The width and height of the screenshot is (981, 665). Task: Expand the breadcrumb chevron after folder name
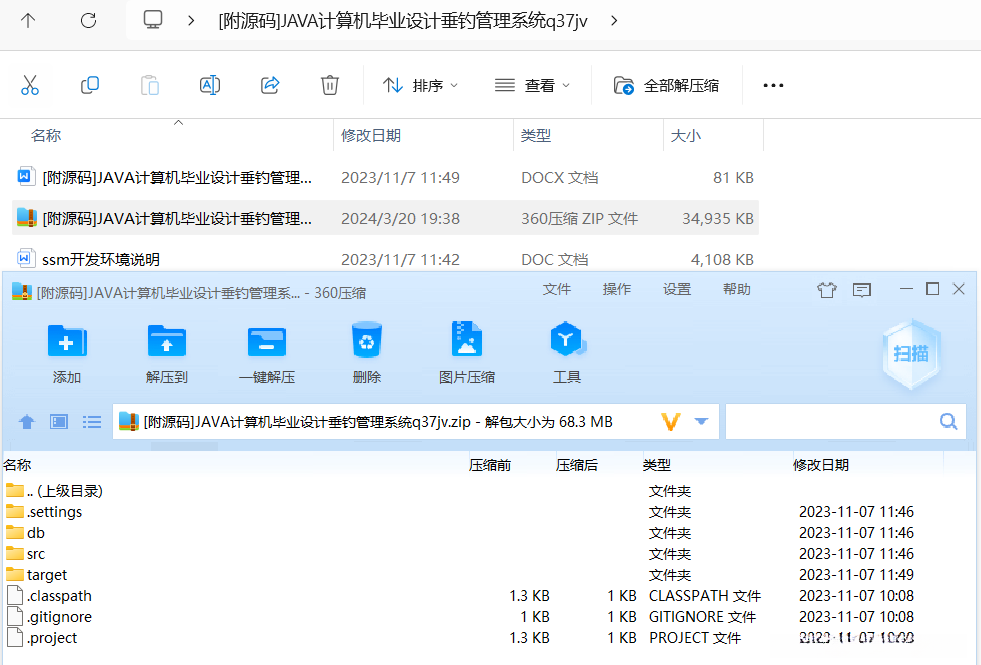coord(614,21)
